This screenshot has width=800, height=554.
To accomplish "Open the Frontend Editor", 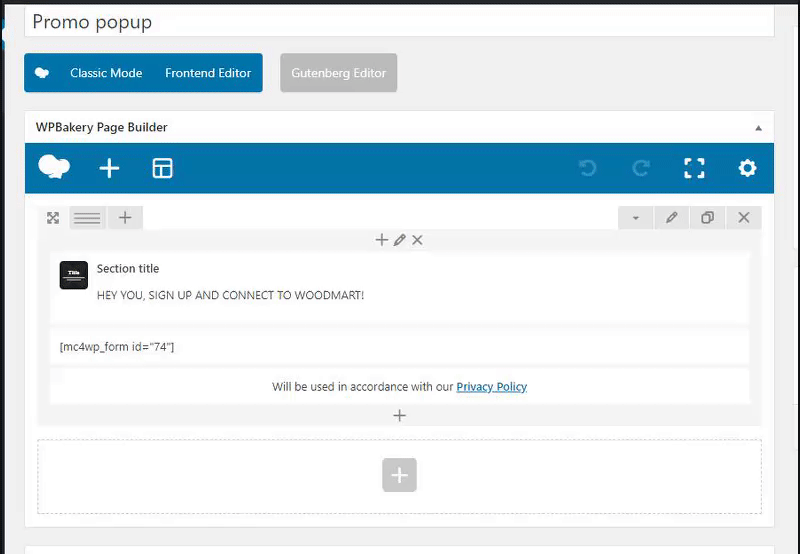I will point(208,73).
